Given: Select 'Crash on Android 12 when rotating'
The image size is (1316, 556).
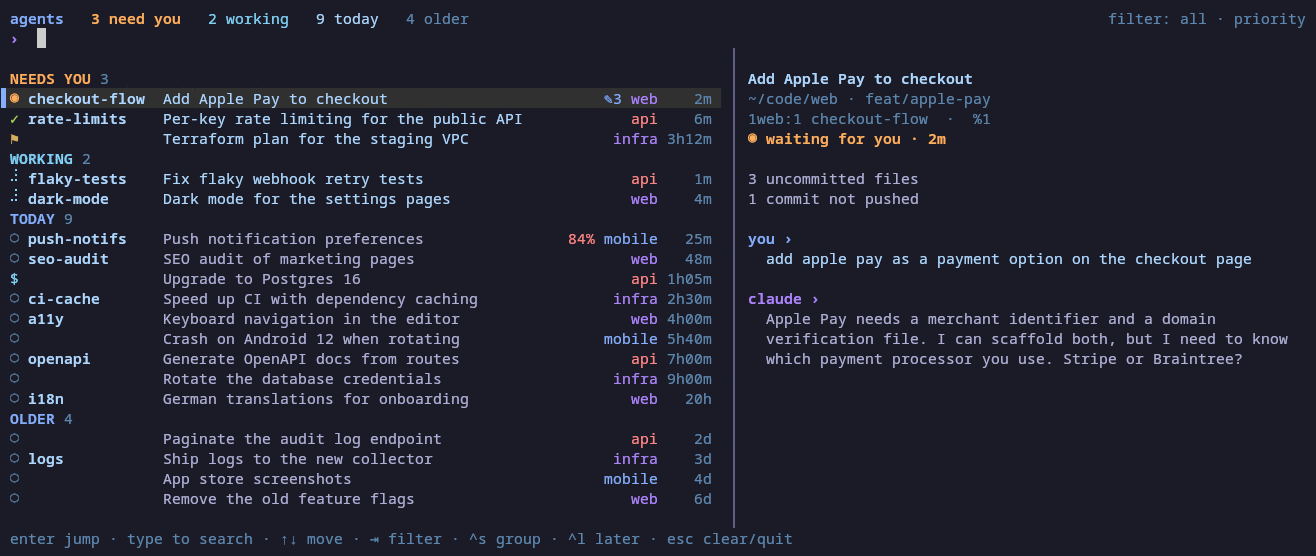Looking at the screenshot, I should click(311, 339).
